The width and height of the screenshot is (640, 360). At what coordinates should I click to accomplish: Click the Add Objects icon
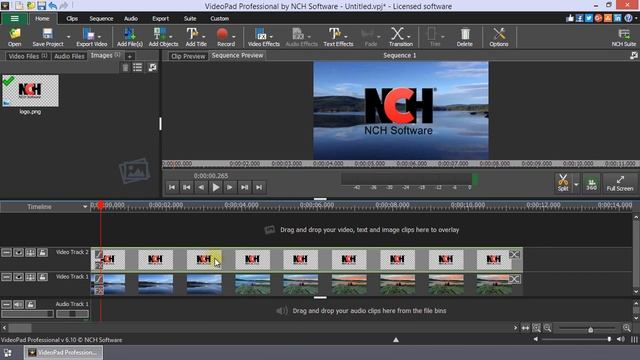[163, 37]
